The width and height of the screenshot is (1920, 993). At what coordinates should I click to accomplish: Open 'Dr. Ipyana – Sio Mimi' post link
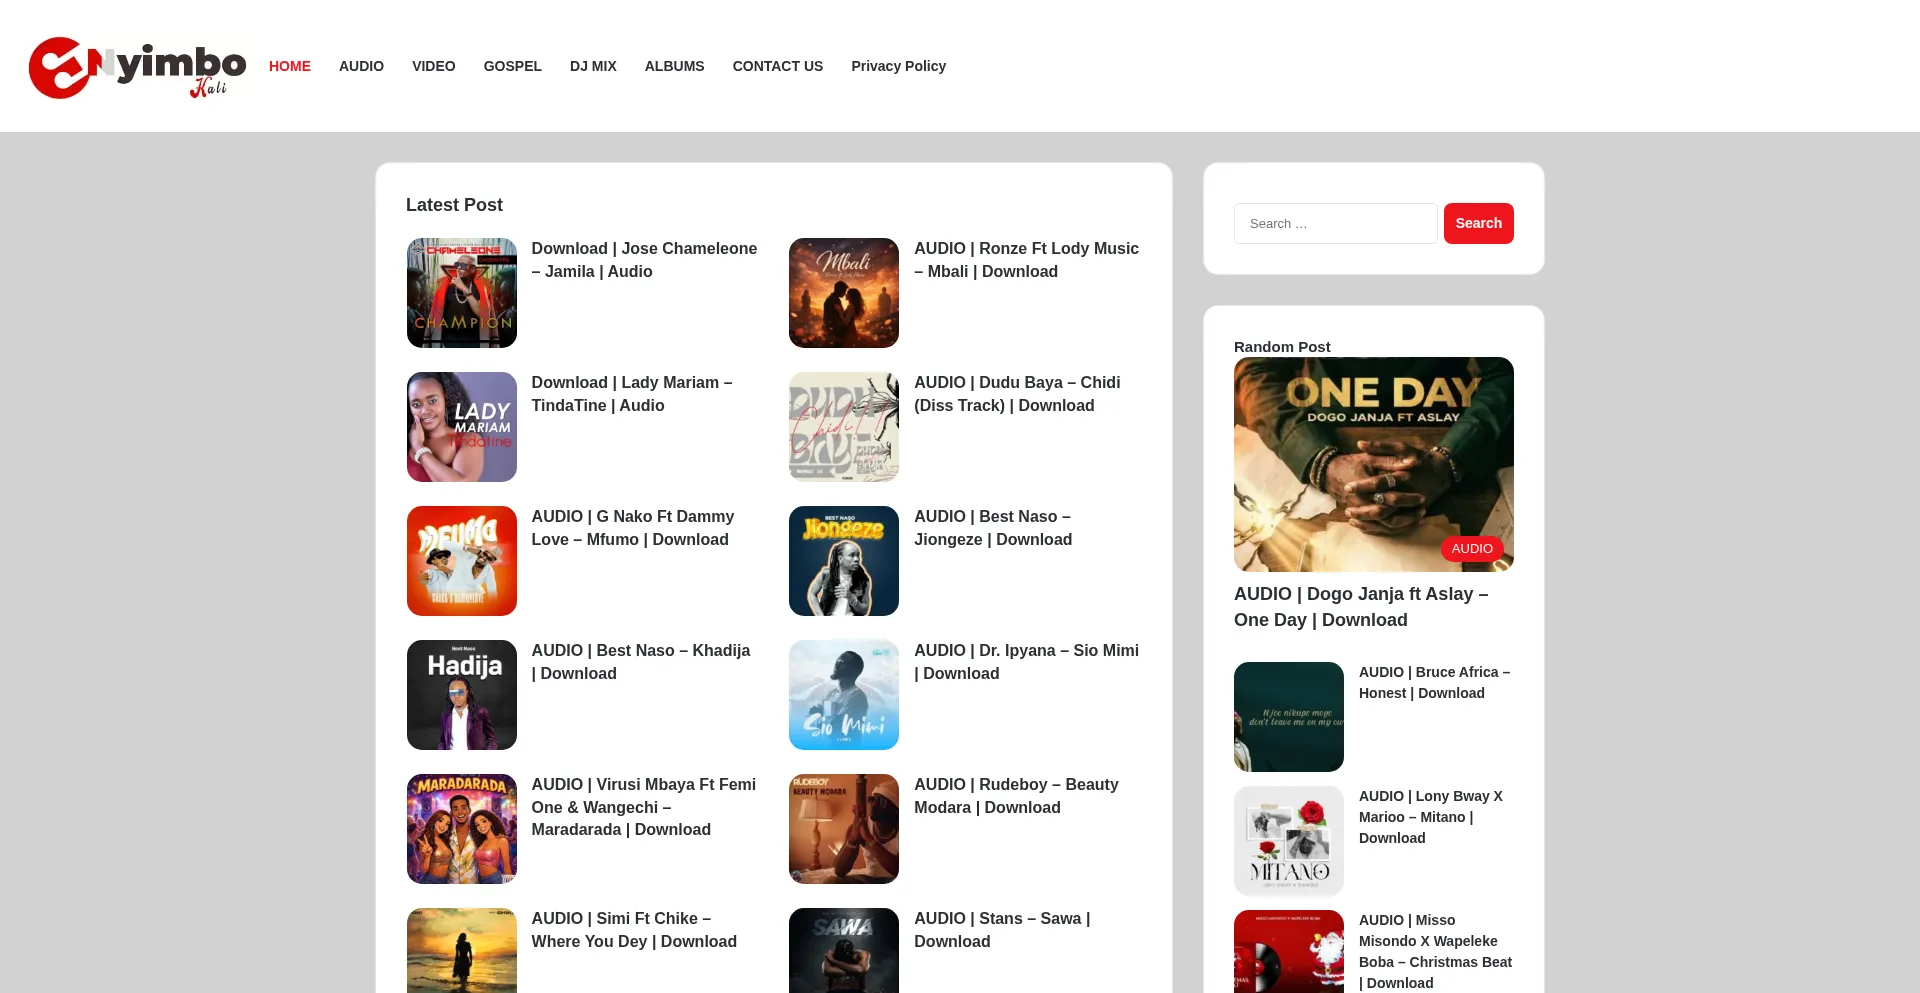tap(1026, 662)
